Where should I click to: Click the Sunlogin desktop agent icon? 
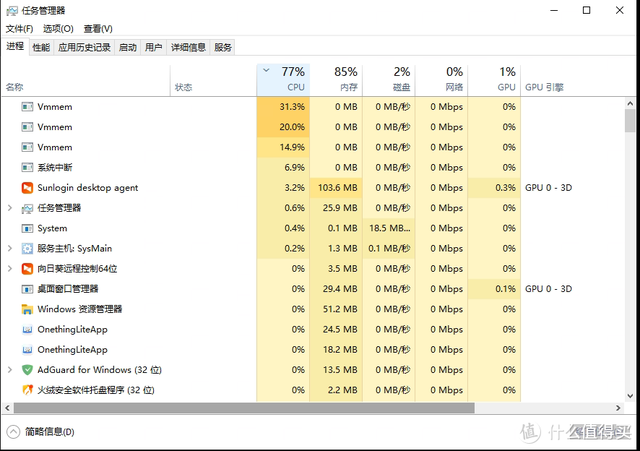tap(27, 188)
